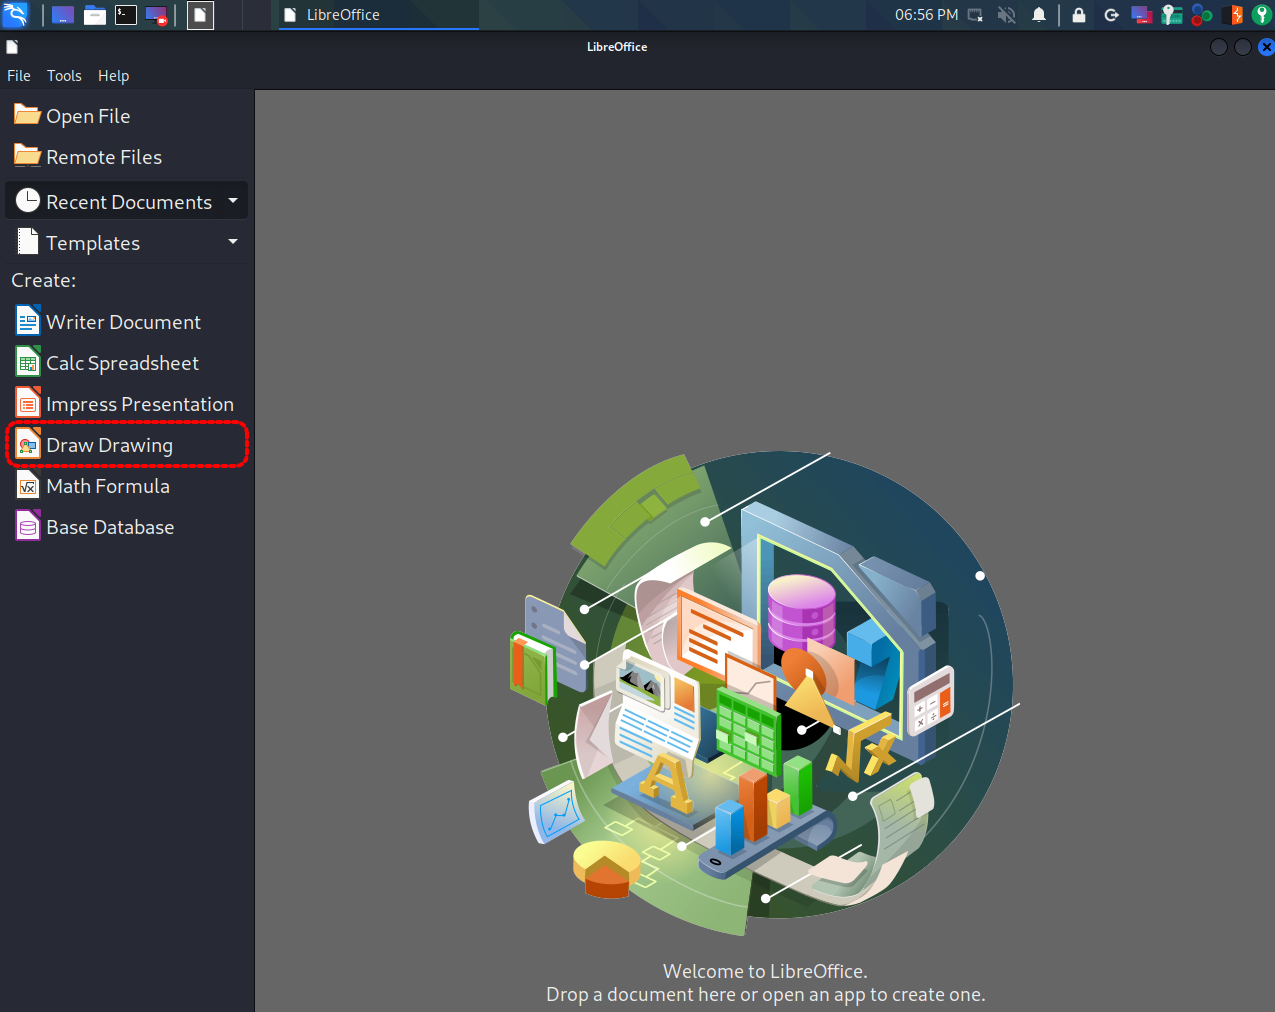This screenshot has width=1275, height=1012.
Task: Start a new Impress Presentation
Action: point(125,404)
